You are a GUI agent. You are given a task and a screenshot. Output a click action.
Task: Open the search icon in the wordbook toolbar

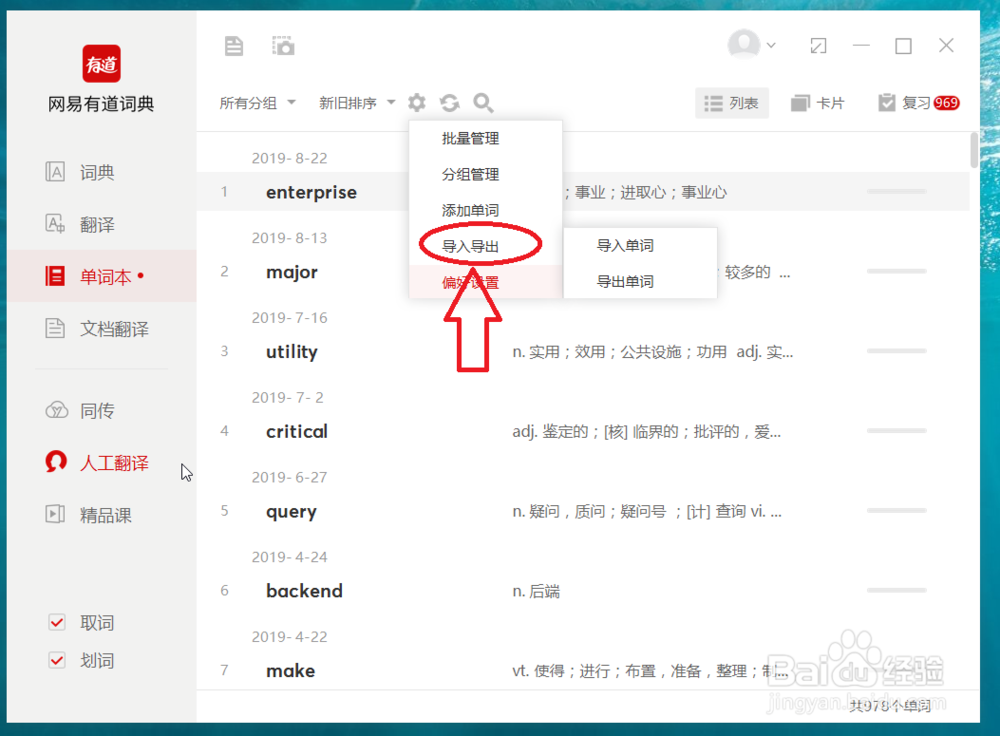pyautogui.click(x=482, y=102)
